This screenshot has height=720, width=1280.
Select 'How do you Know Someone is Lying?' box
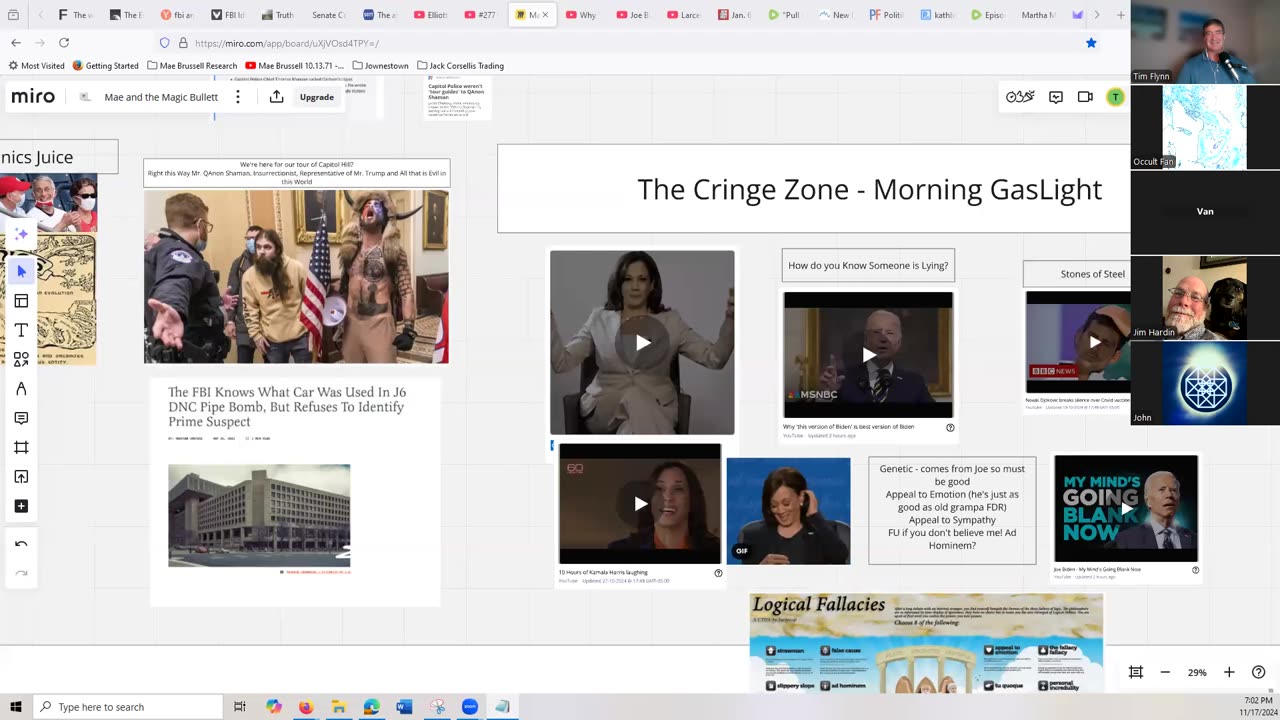[868, 265]
